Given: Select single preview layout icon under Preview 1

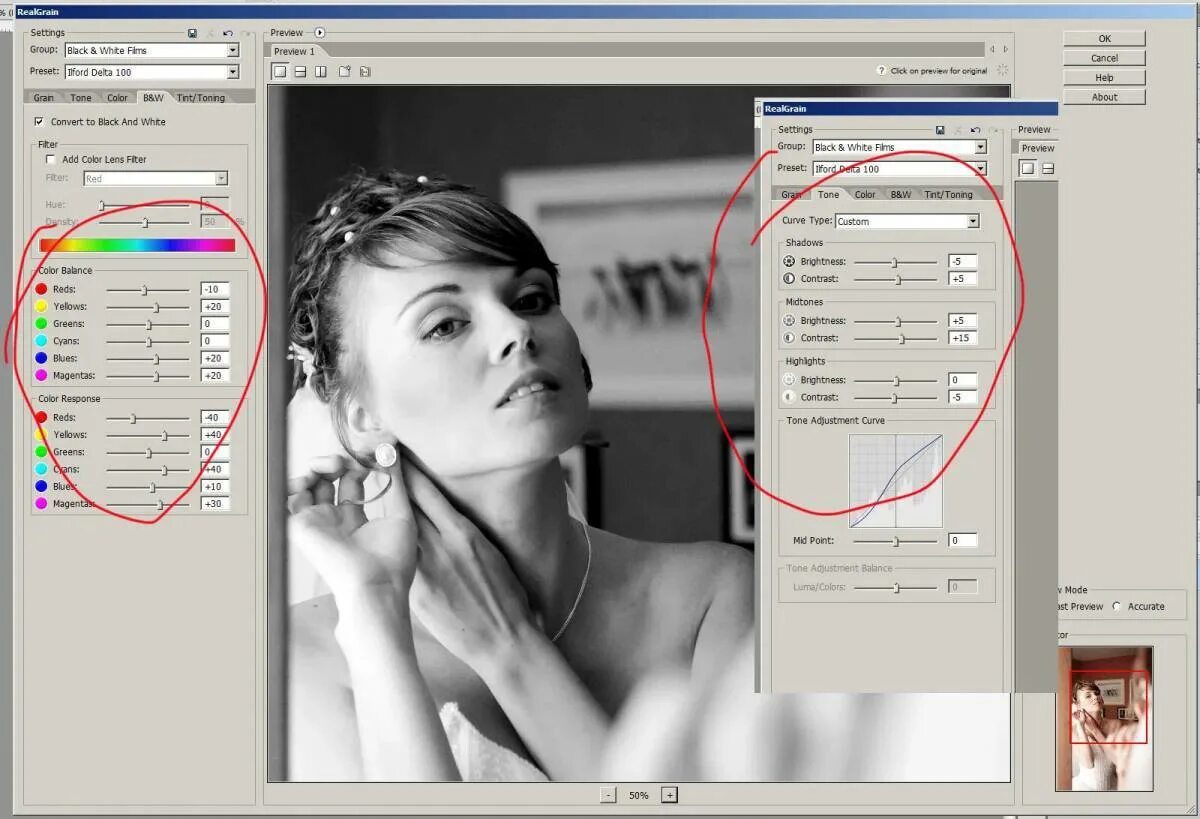Looking at the screenshot, I should click(x=280, y=71).
